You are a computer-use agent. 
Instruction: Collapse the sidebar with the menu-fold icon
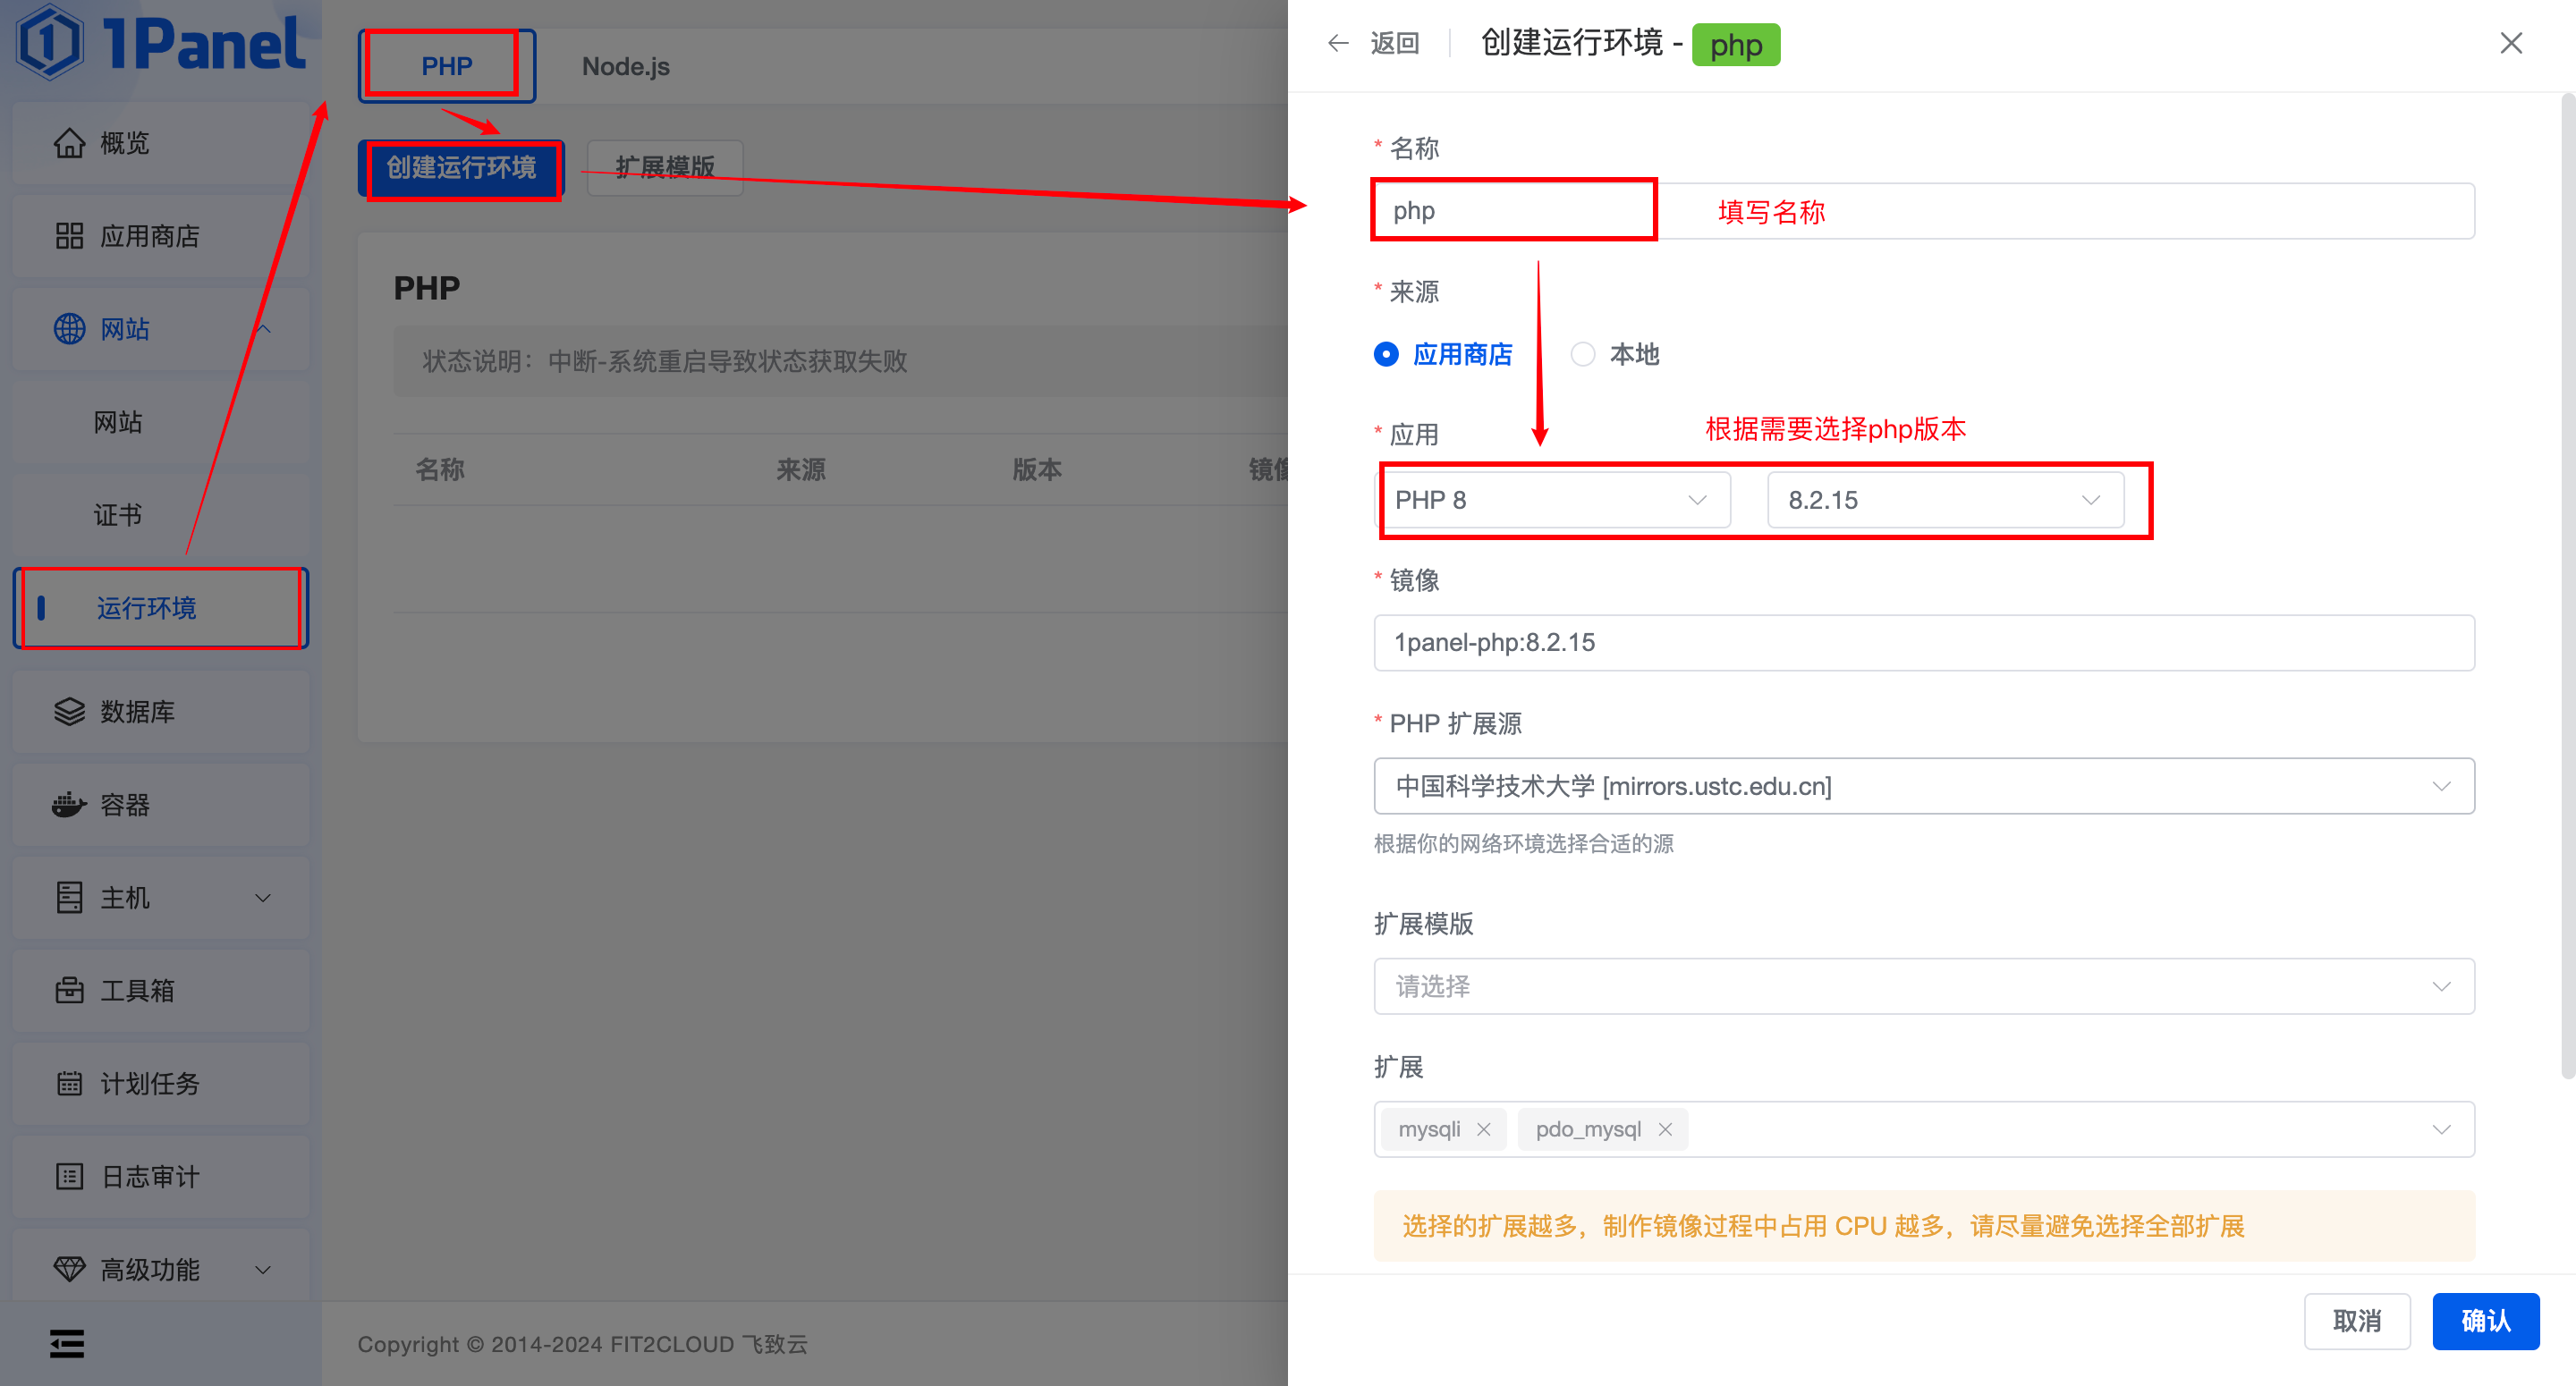pyautogui.click(x=67, y=1344)
